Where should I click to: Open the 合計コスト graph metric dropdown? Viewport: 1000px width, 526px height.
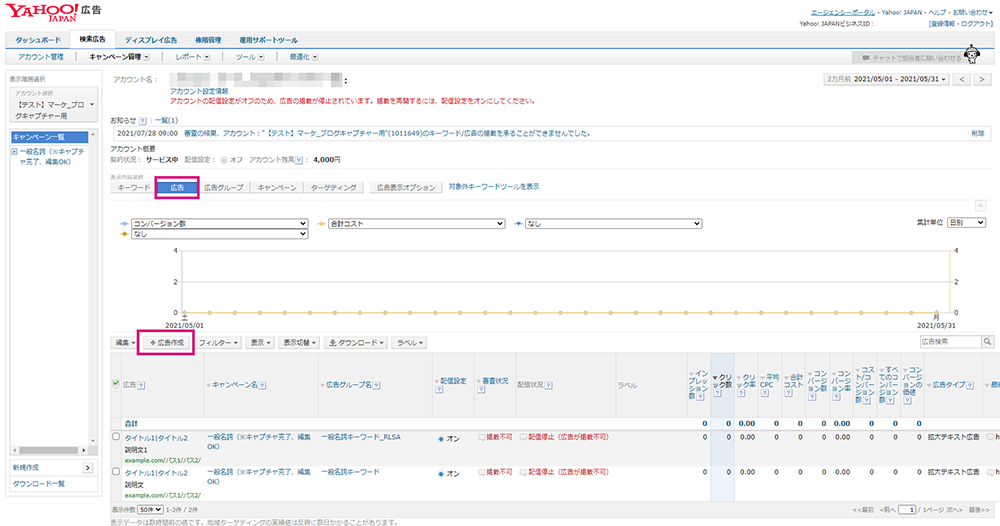416,224
